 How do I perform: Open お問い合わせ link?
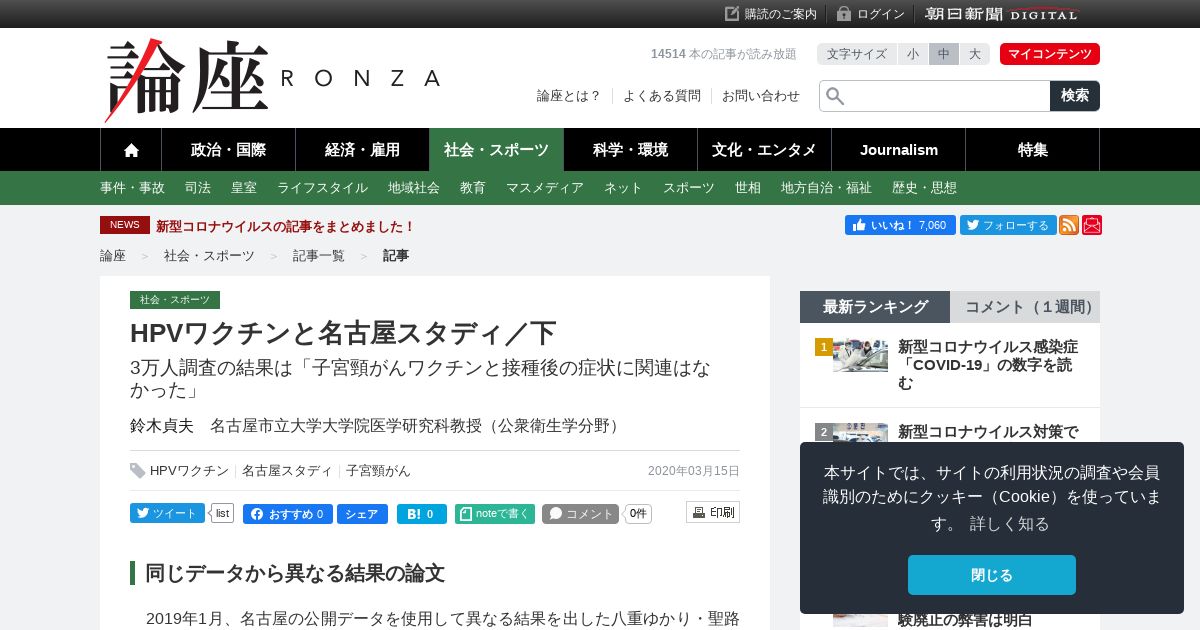pyautogui.click(x=761, y=96)
